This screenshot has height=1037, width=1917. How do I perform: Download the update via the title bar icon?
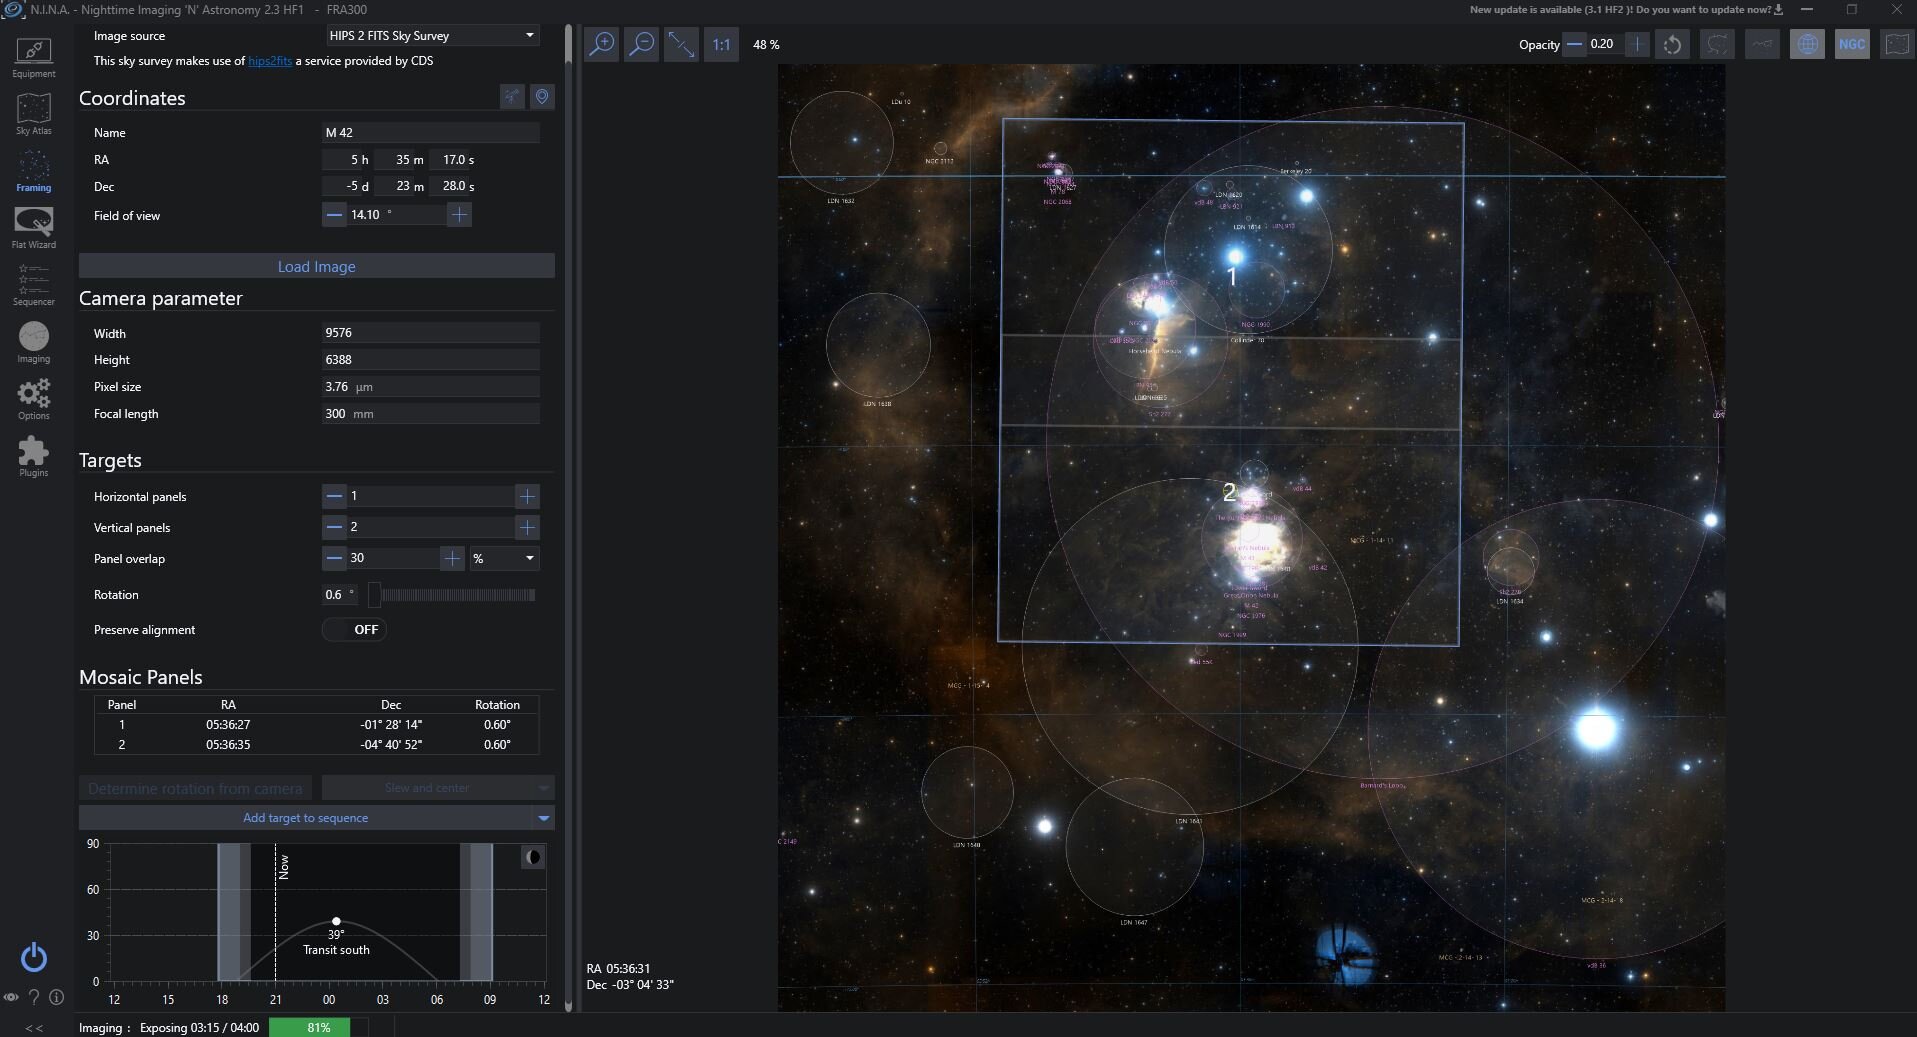click(1778, 10)
